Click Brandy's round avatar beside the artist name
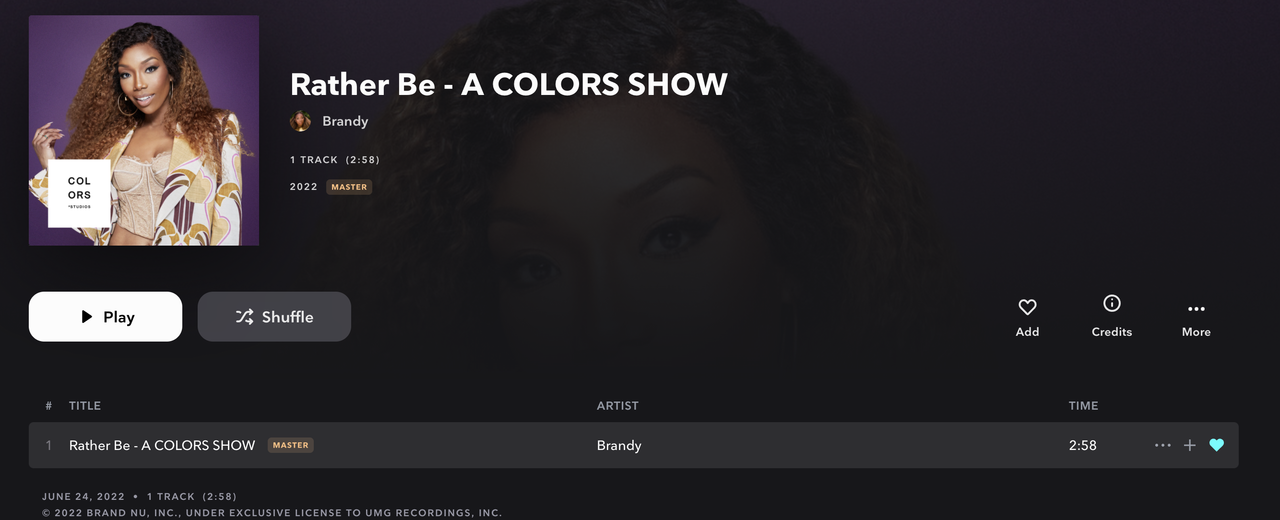1280x520 pixels. click(x=300, y=121)
